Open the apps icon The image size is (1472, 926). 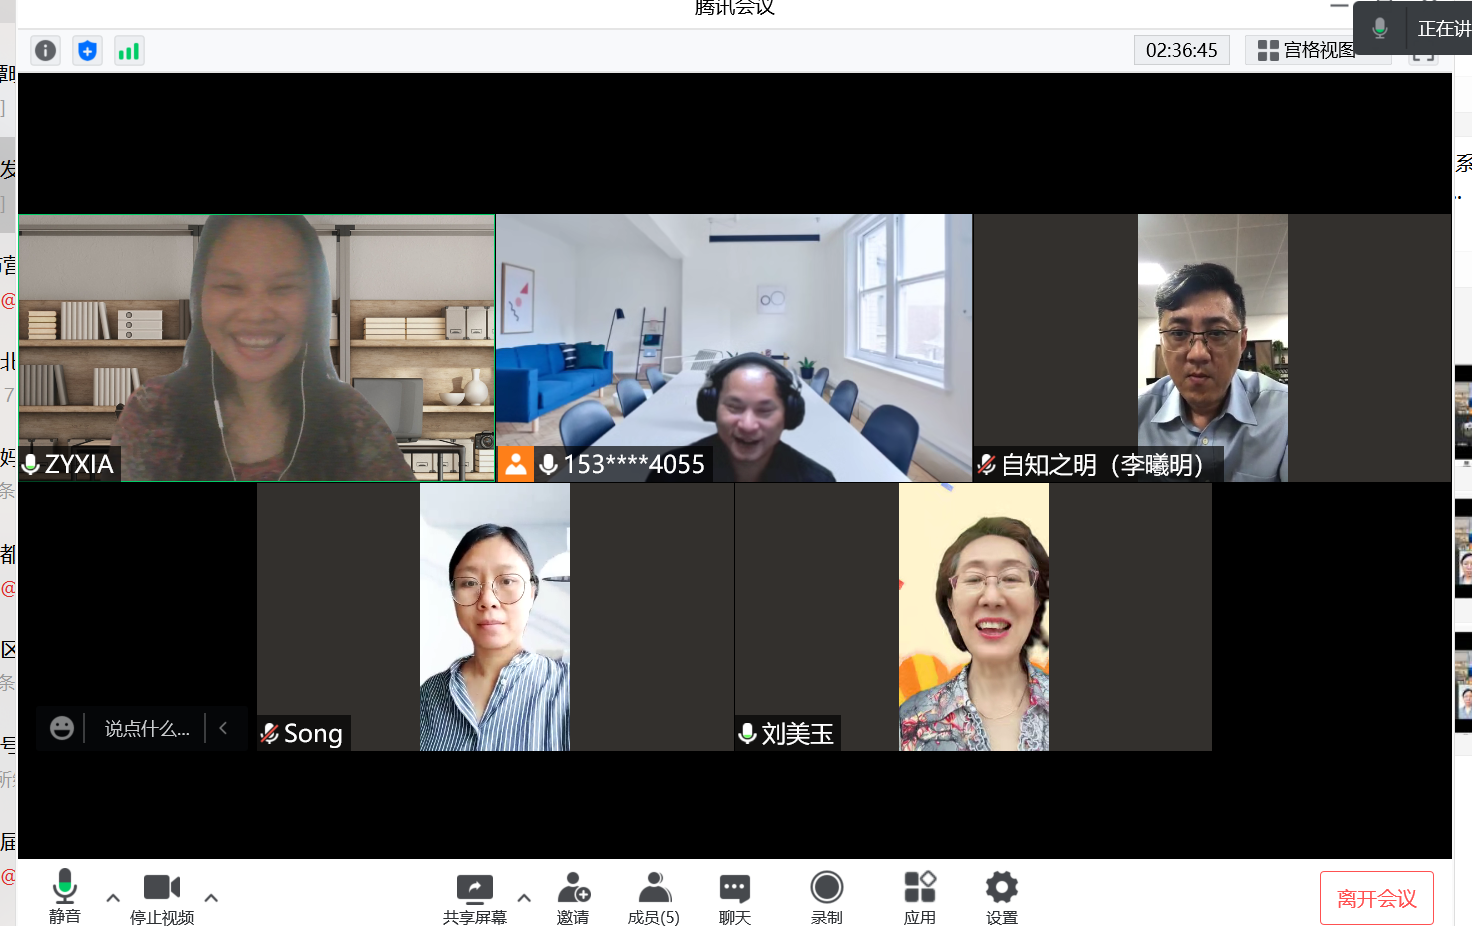click(x=919, y=897)
